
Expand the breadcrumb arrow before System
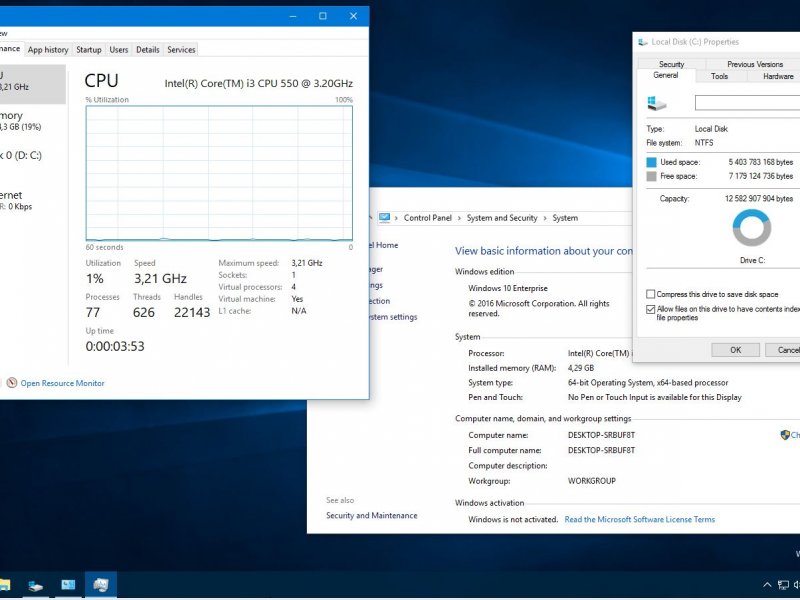(545, 218)
